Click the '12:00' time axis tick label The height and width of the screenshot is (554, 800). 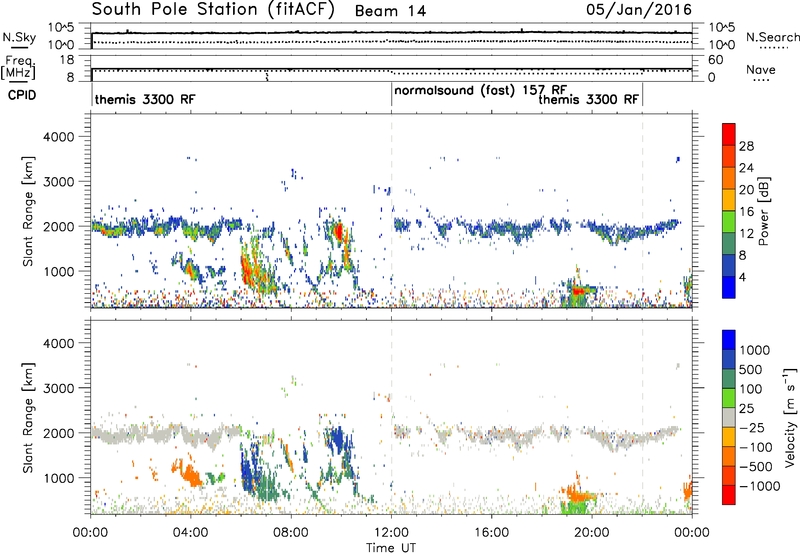[x=391, y=533]
